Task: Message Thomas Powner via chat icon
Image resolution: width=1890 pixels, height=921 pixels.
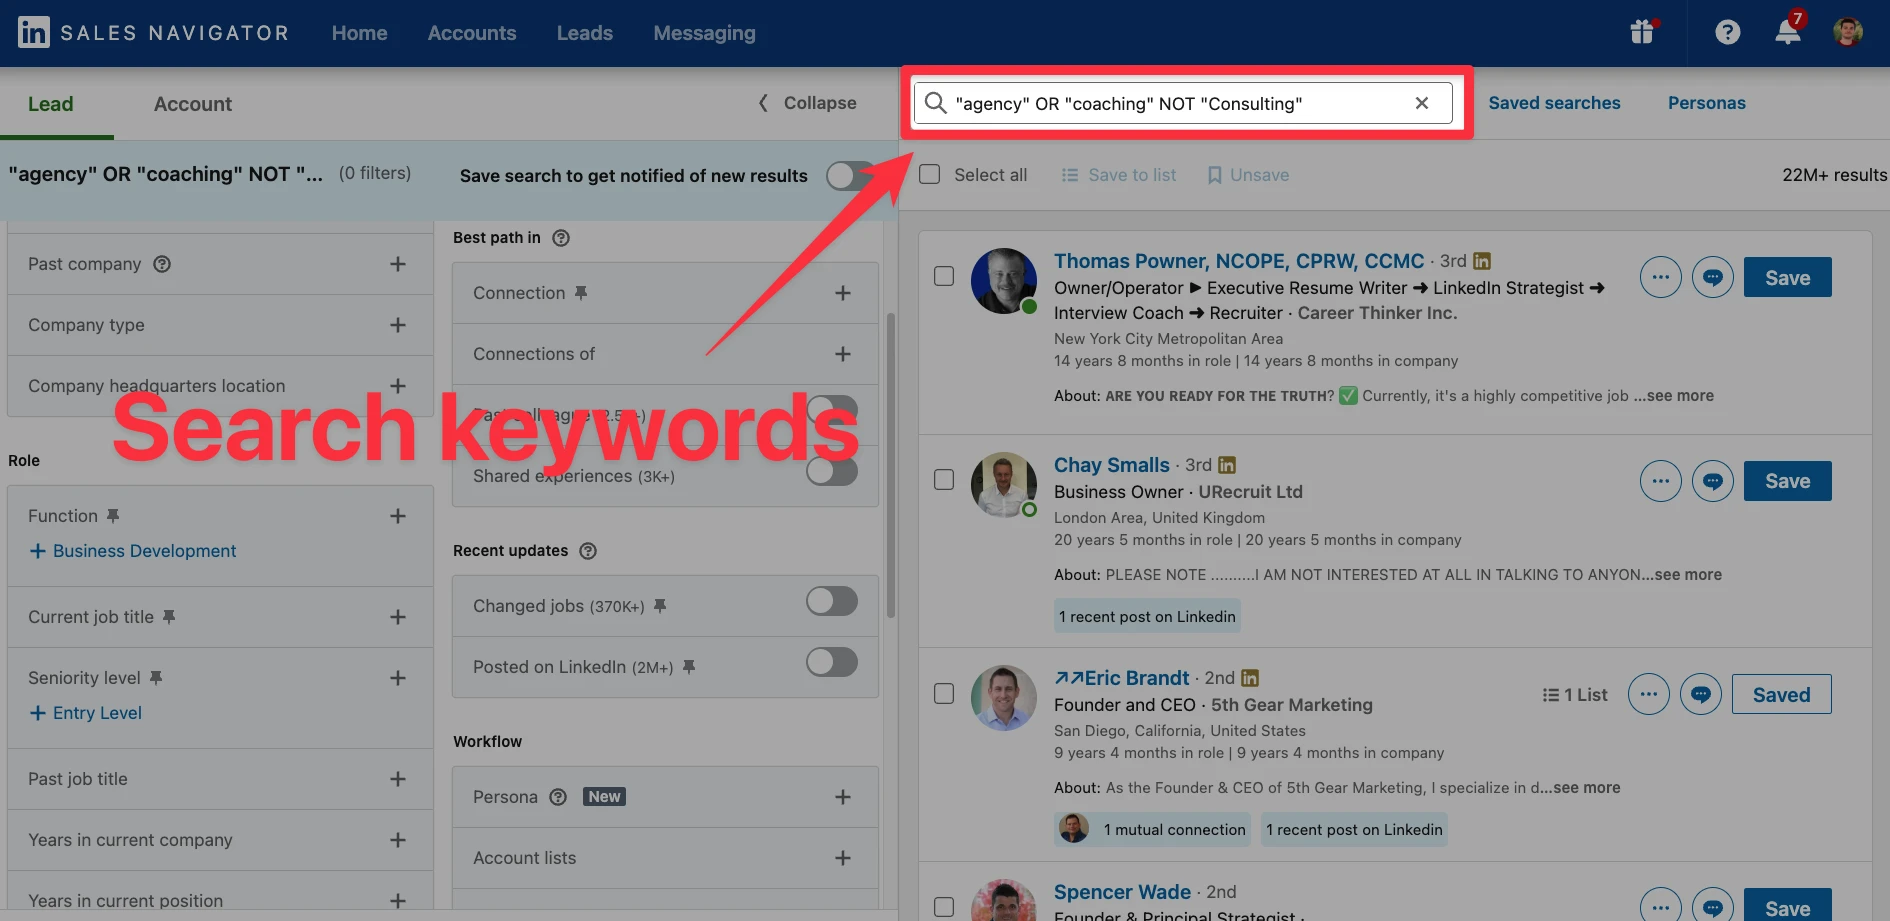Action: [x=1712, y=277]
